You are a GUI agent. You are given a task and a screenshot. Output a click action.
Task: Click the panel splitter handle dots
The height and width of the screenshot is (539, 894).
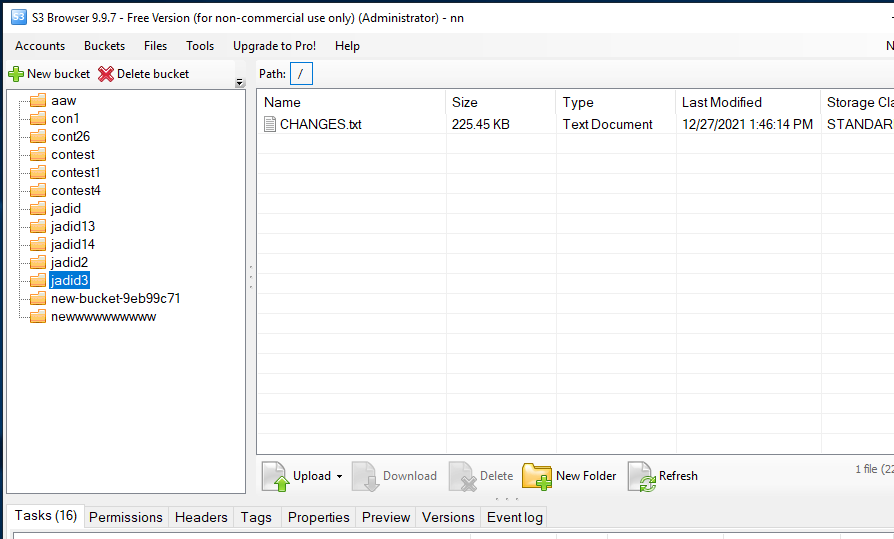(x=251, y=277)
